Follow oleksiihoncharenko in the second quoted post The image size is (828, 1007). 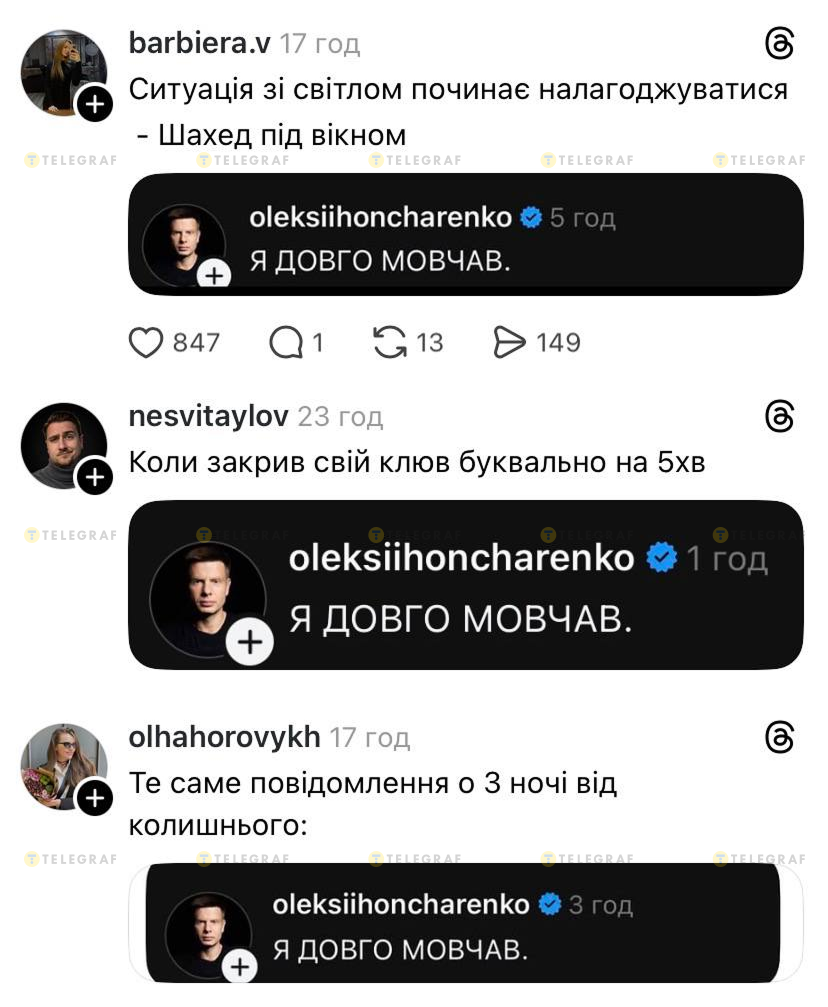pyautogui.click(x=250, y=643)
